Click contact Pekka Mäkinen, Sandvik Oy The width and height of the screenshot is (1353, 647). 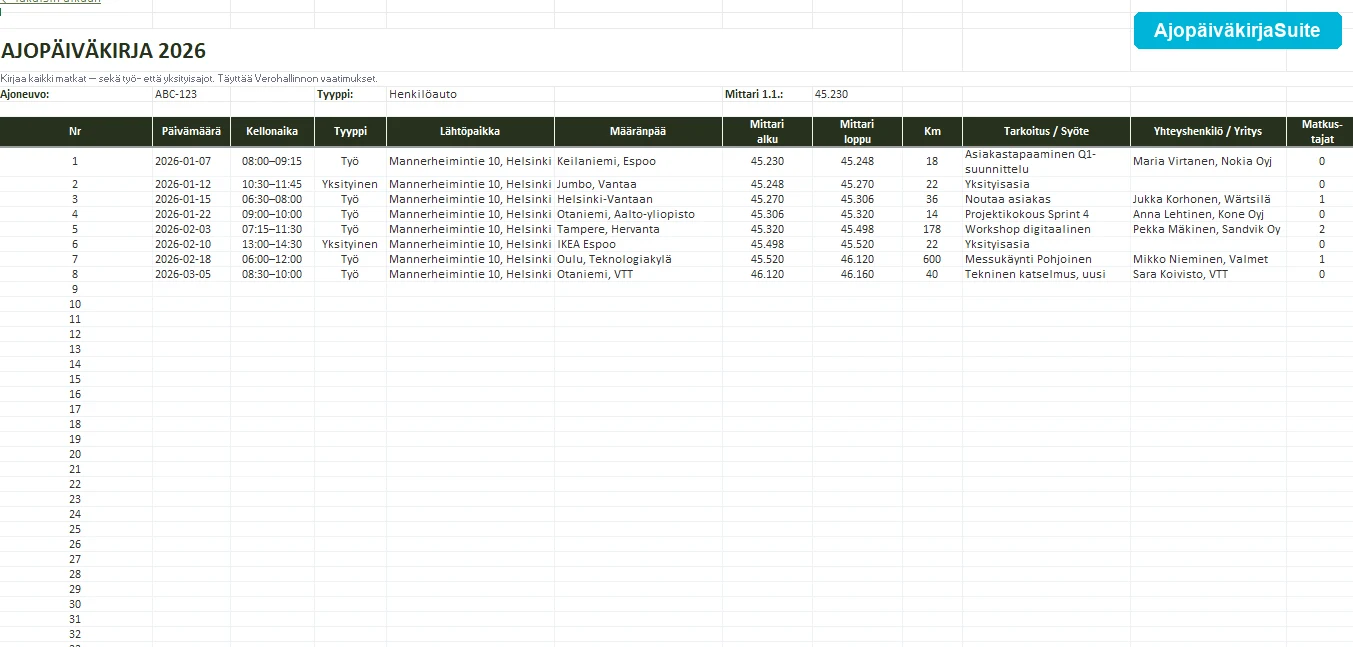tap(1208, 229)
